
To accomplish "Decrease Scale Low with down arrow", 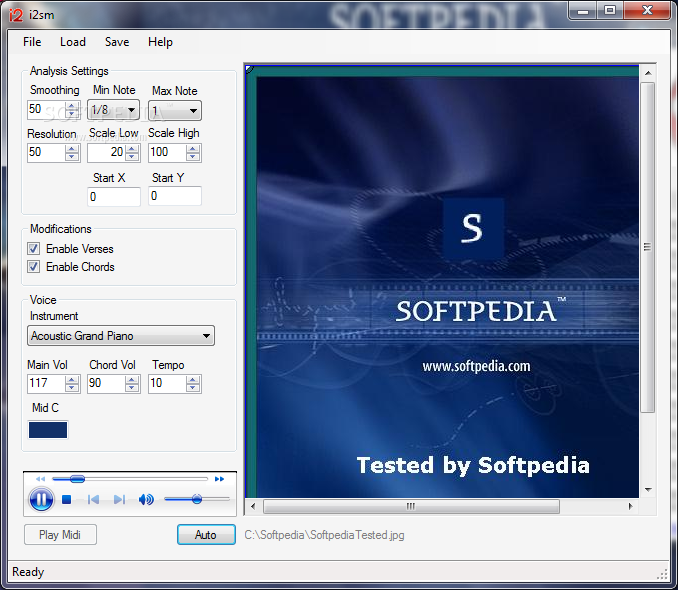I will (x=132, y=157).
